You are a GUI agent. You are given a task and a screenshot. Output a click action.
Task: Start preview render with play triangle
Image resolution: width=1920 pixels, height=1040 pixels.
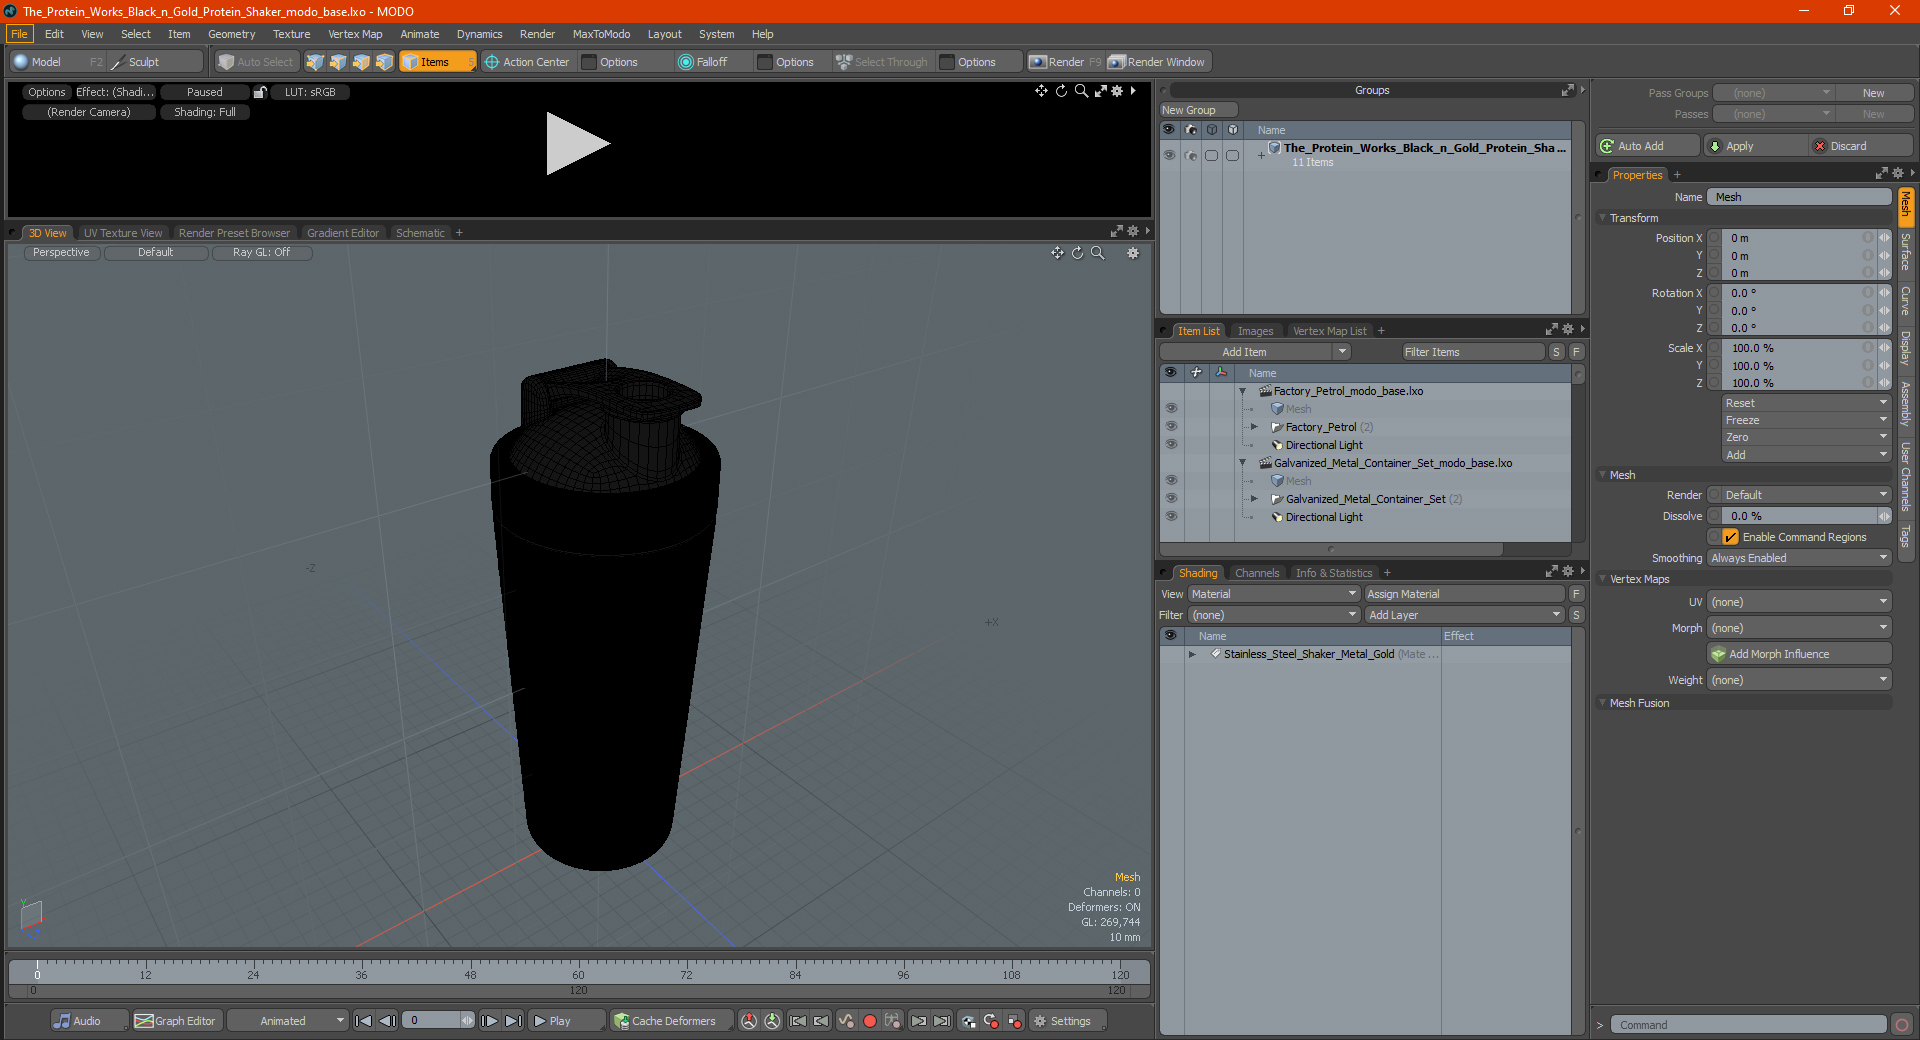click(x=577, y=144)
